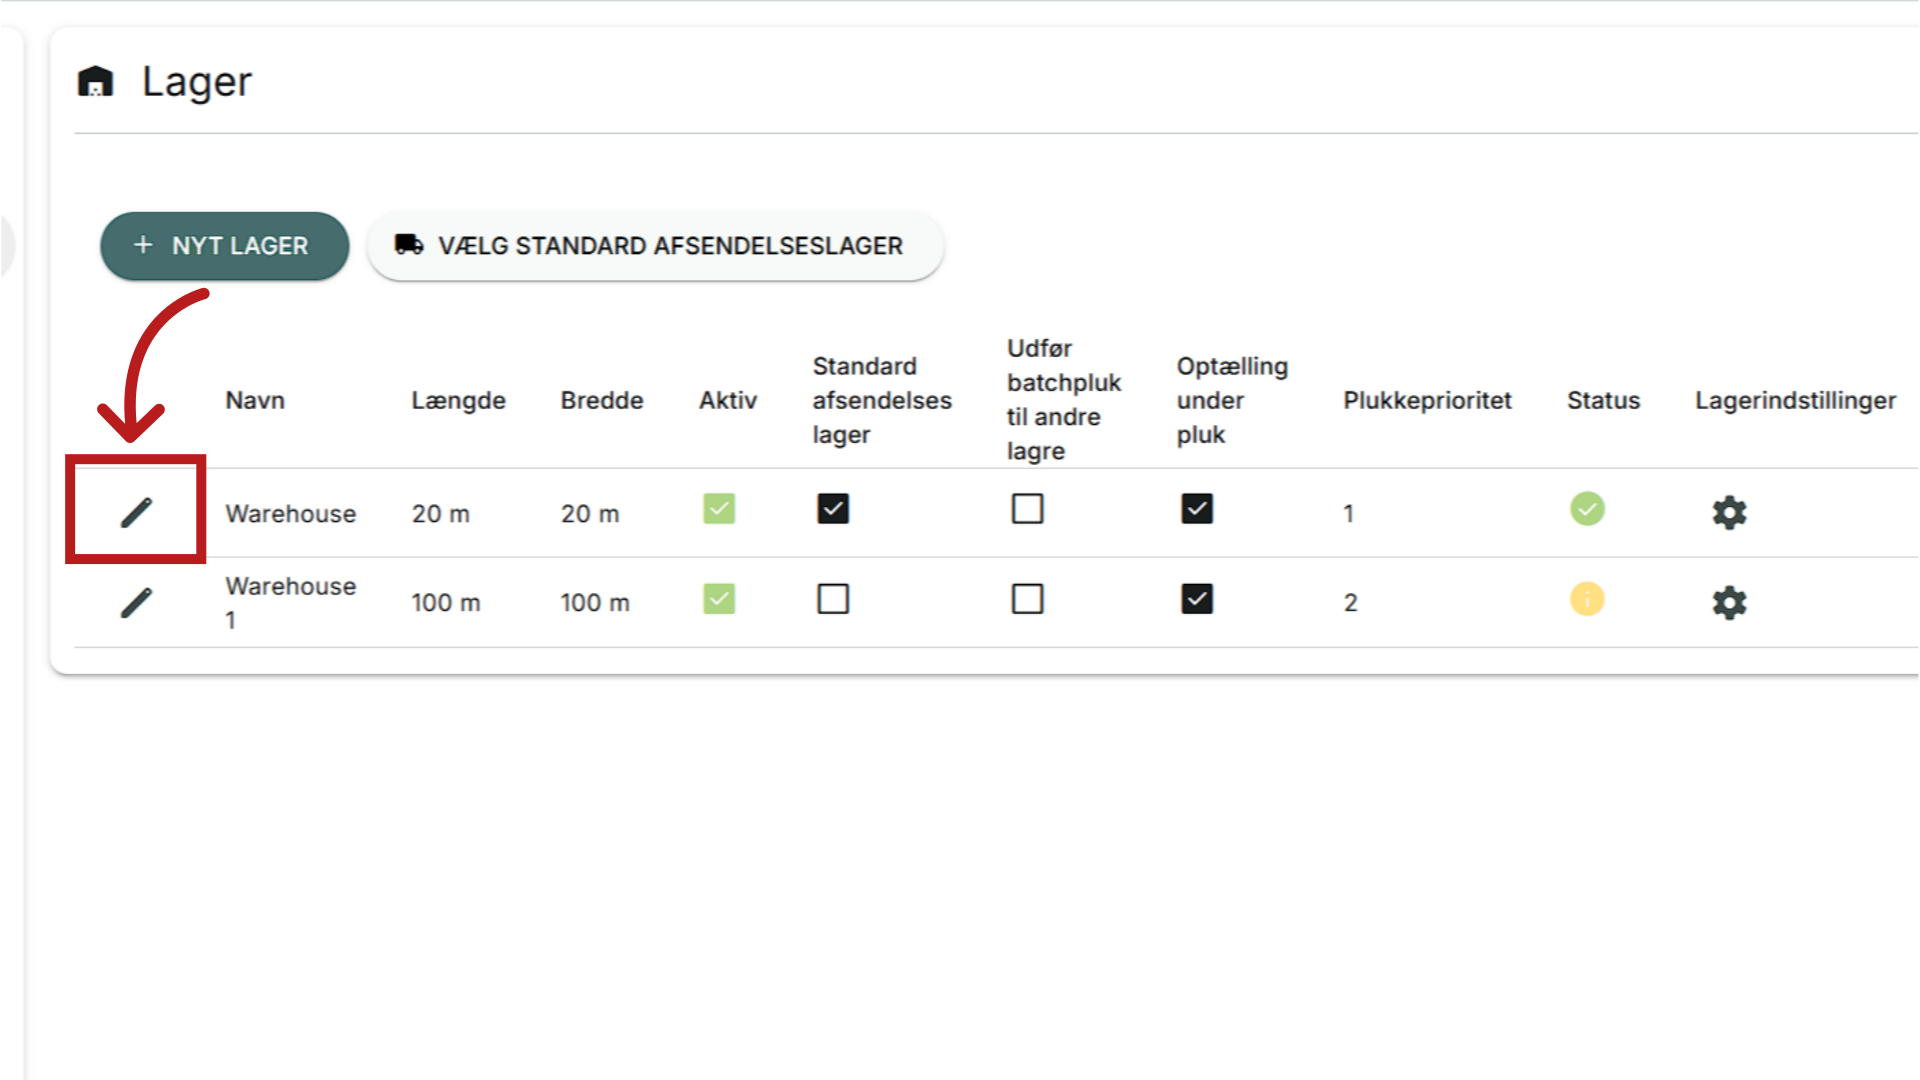Check Standard afsendelseslager for Warehouse 1
The width and height of the screenshot is (1920, 1080).
[833, 599]
